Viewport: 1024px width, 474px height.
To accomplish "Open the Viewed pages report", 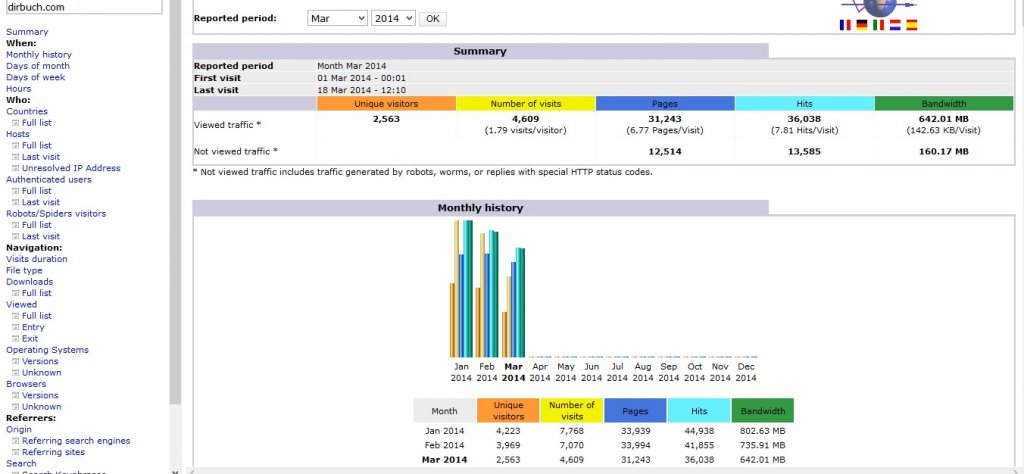I will 22,304.
